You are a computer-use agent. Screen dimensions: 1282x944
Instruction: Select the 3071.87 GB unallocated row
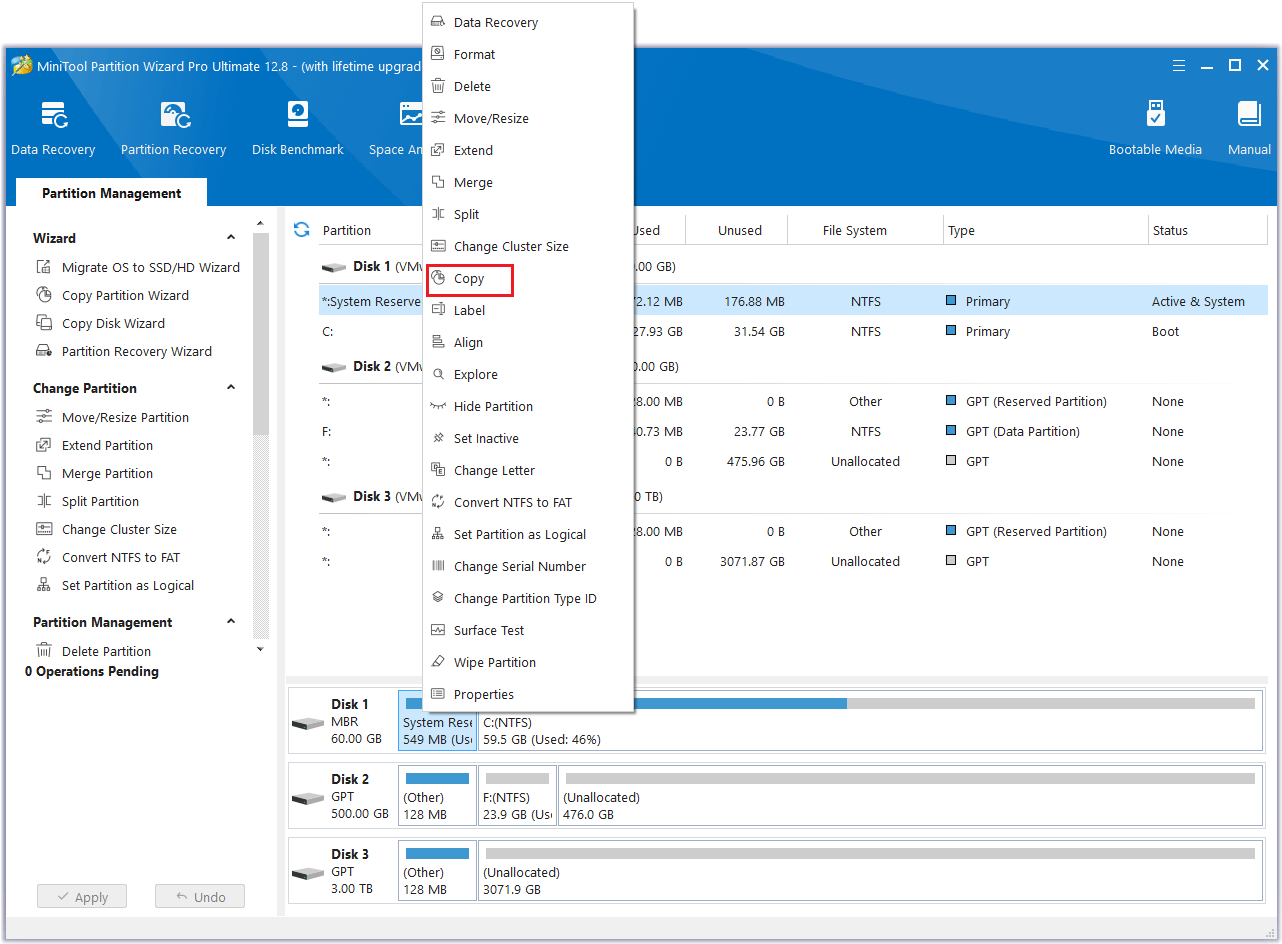tap(793, 561)
